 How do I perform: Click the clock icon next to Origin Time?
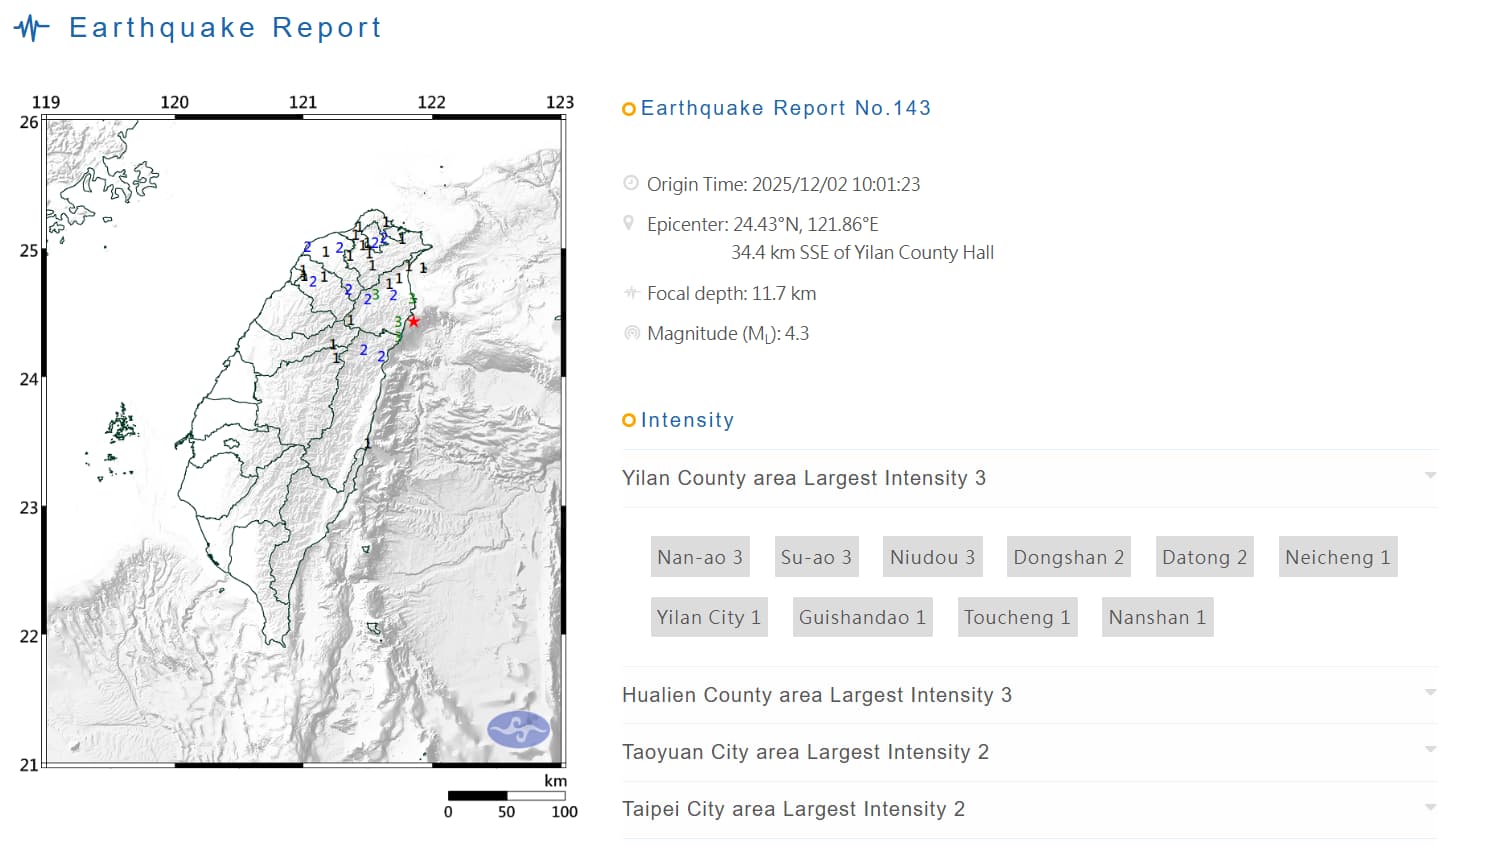(630, 183)
